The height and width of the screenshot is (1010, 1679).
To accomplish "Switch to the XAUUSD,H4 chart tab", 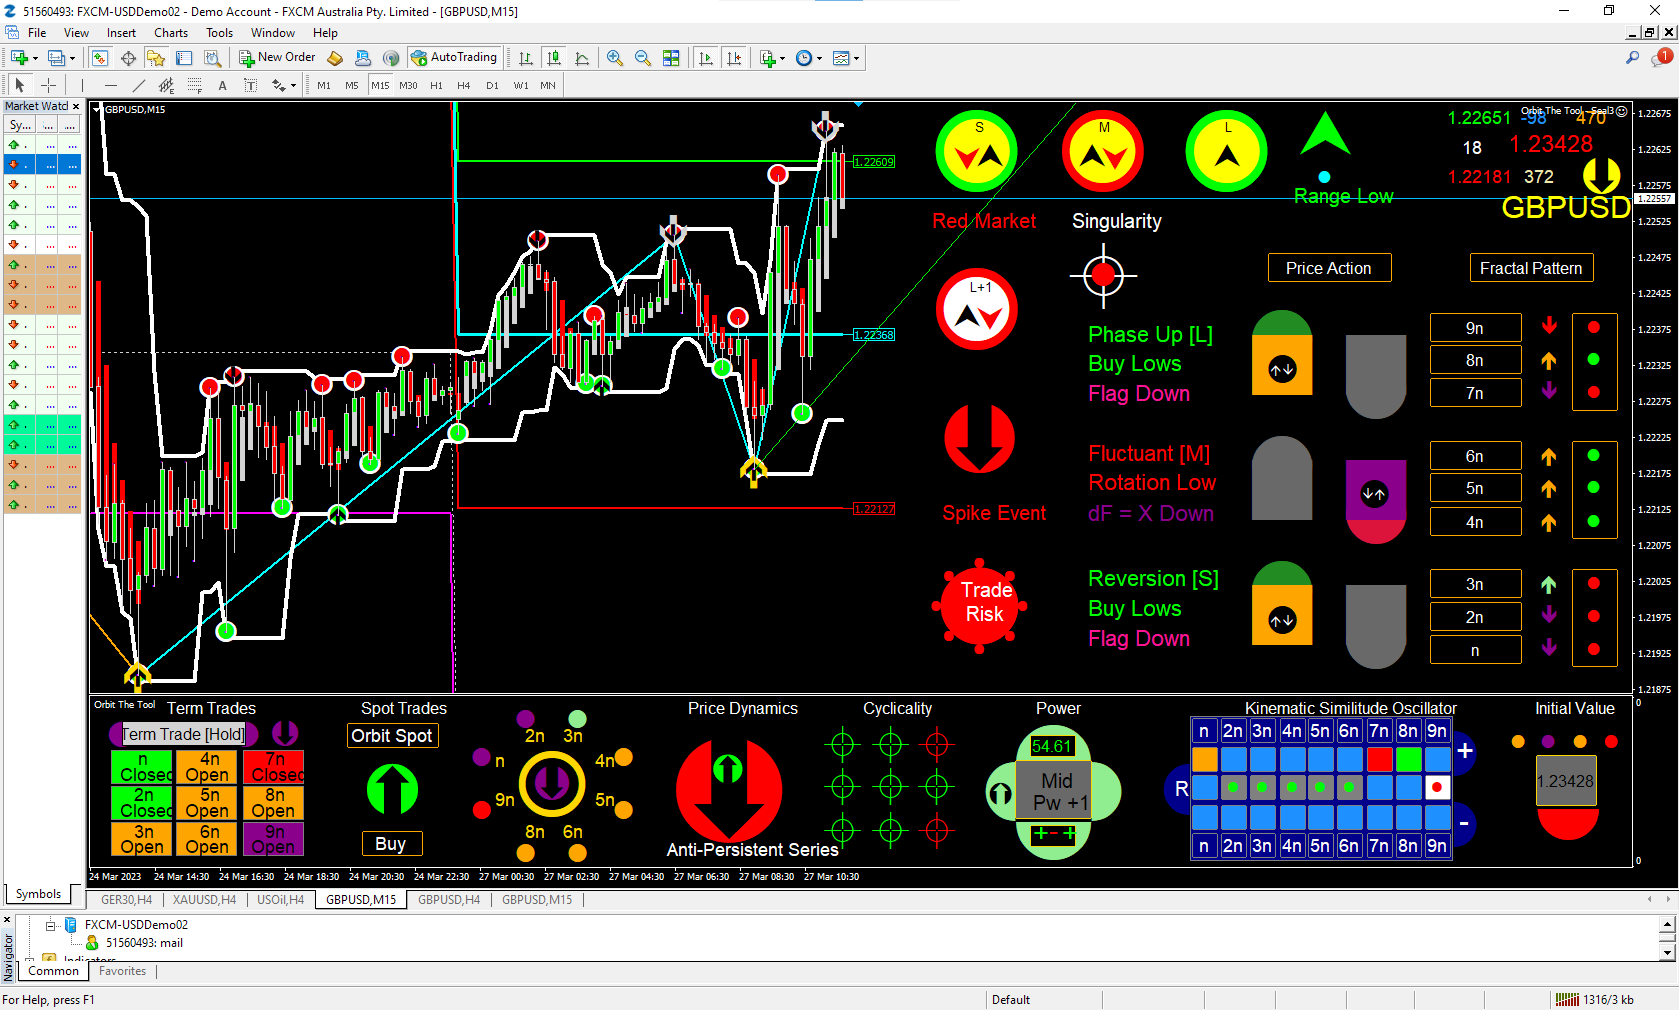I will coord(204,900).
